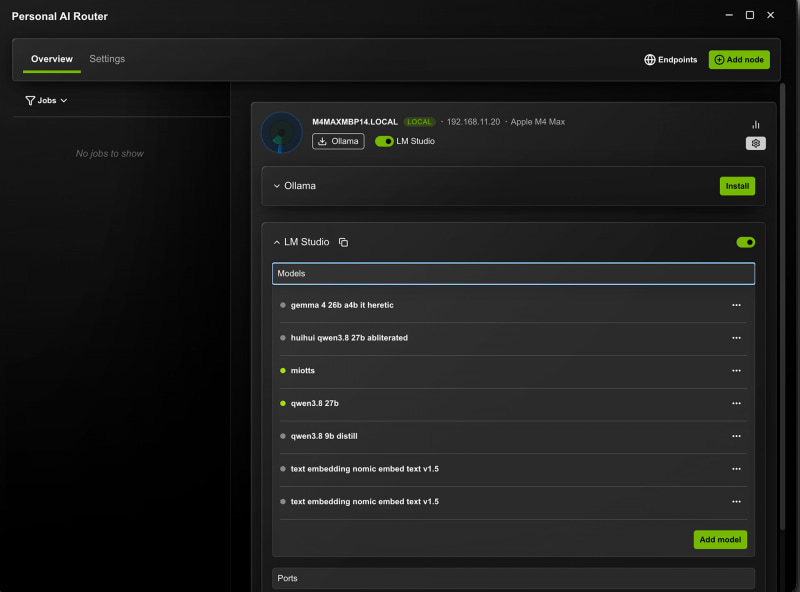
Task: Open options for huihui qwen3.8 27b abliterated
Action: click(736, 338)
